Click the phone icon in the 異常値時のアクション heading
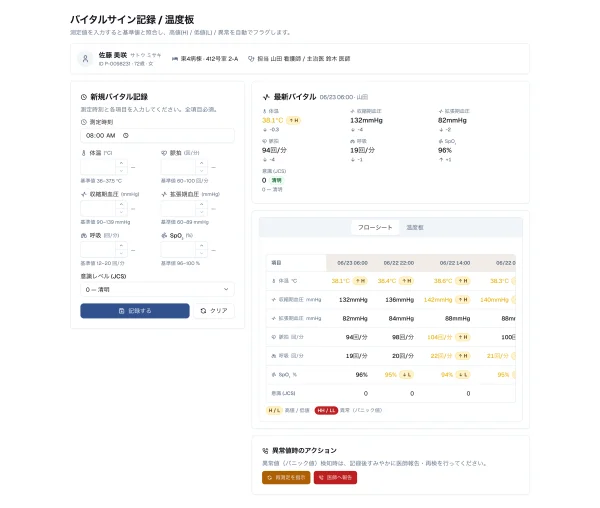600x508 pixels. point(265,451)
